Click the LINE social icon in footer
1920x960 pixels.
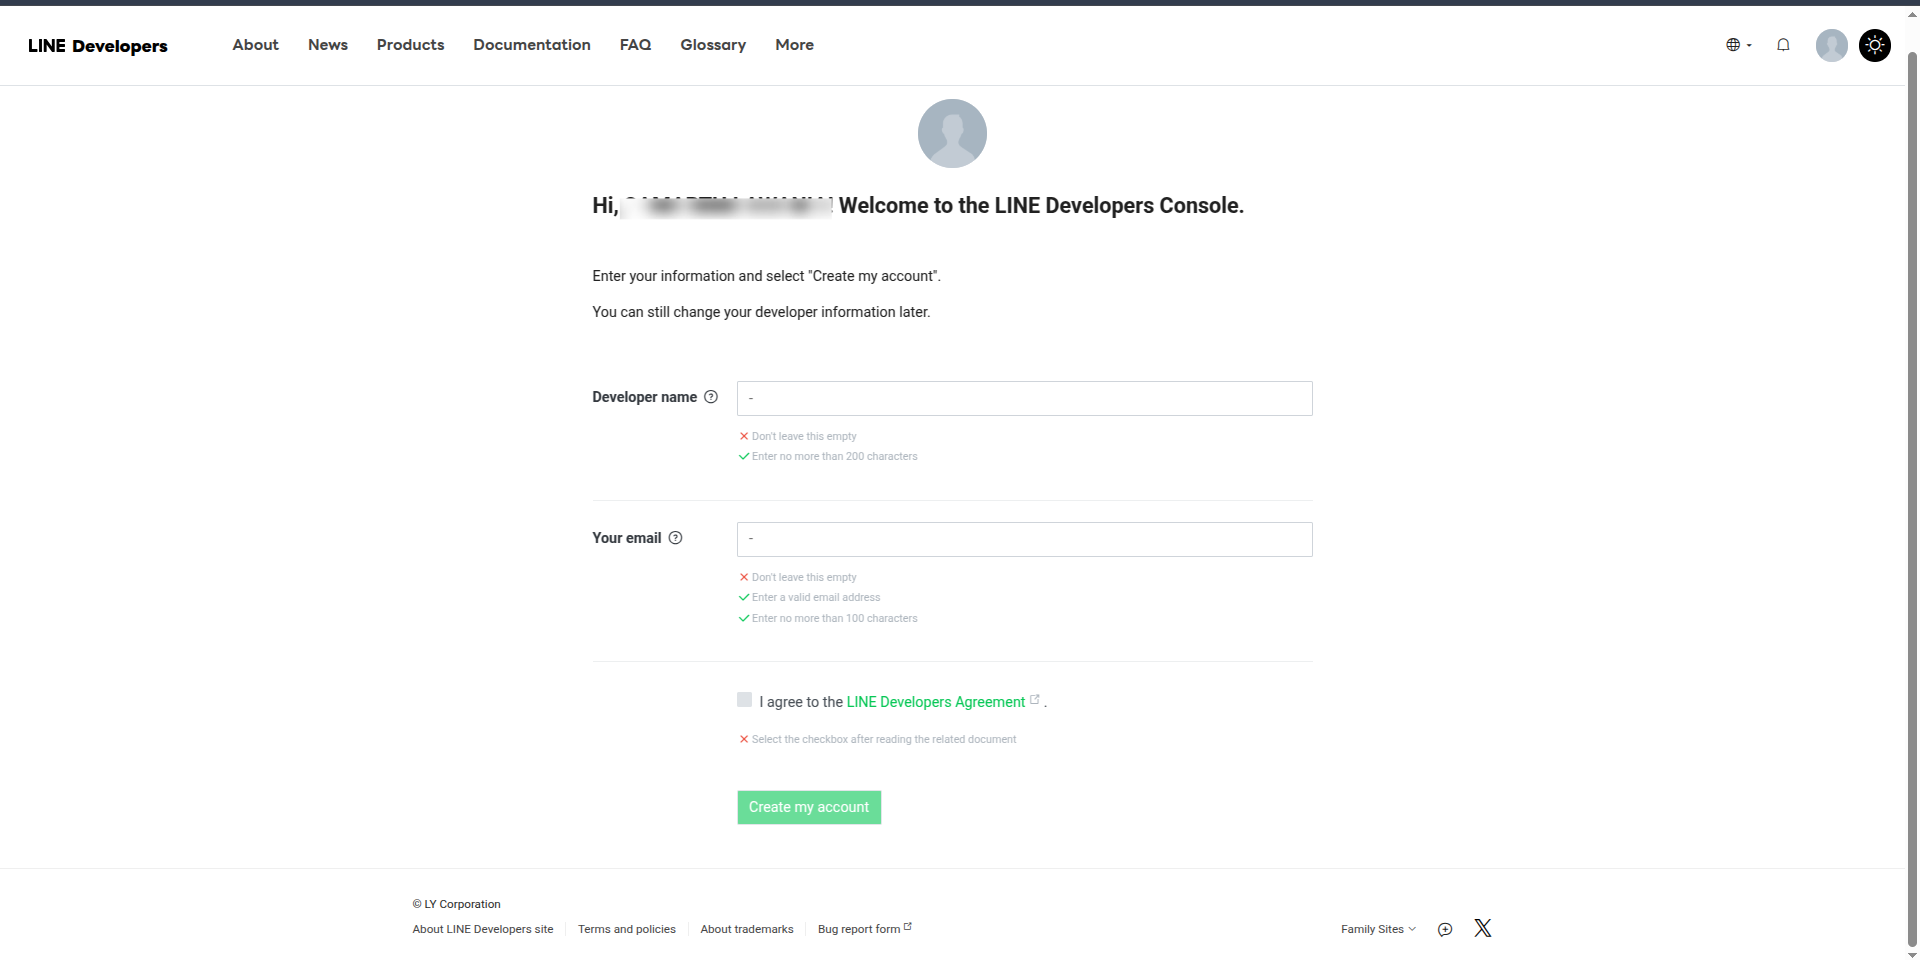pyautogui.click(x=1445, y=929)
